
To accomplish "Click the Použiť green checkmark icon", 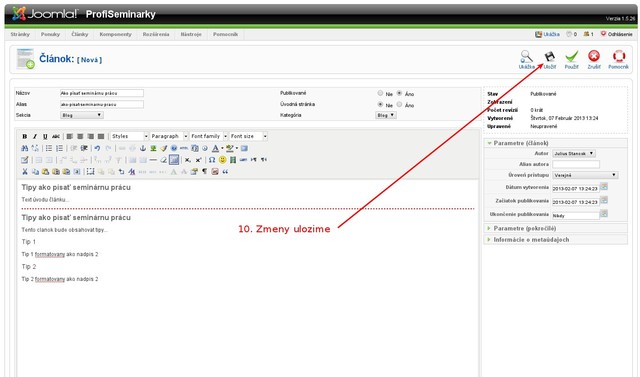I will 572,56.
